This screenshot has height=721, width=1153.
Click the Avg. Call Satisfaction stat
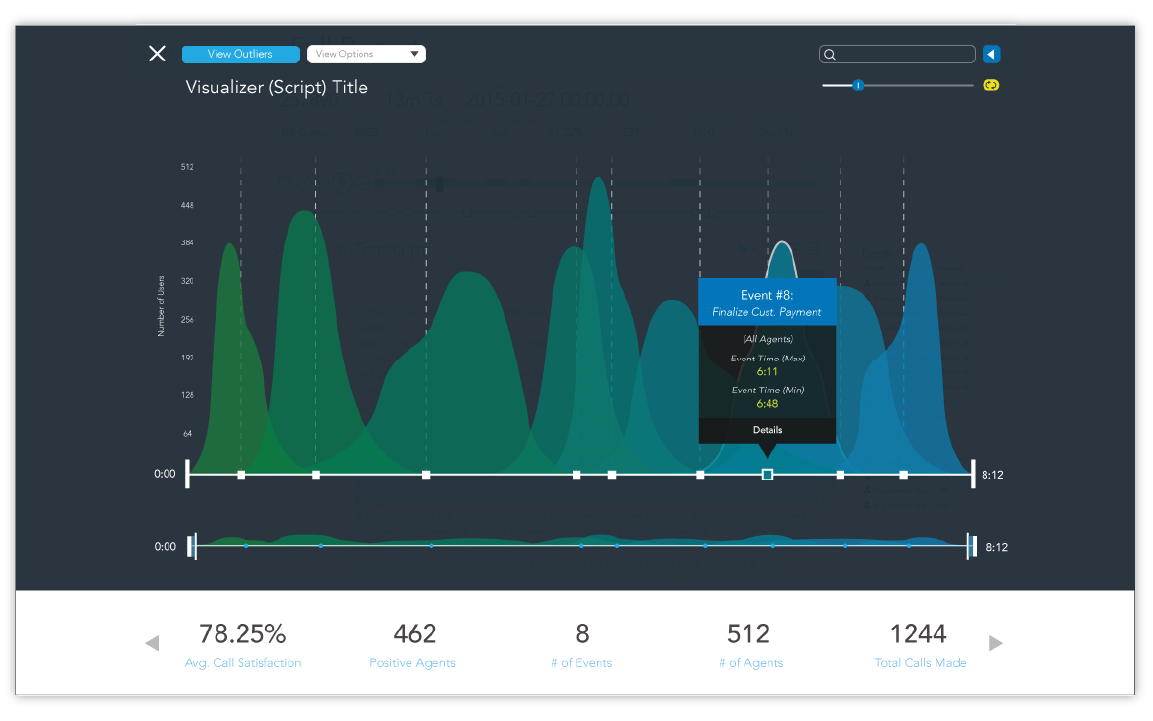tap(243, 645)
